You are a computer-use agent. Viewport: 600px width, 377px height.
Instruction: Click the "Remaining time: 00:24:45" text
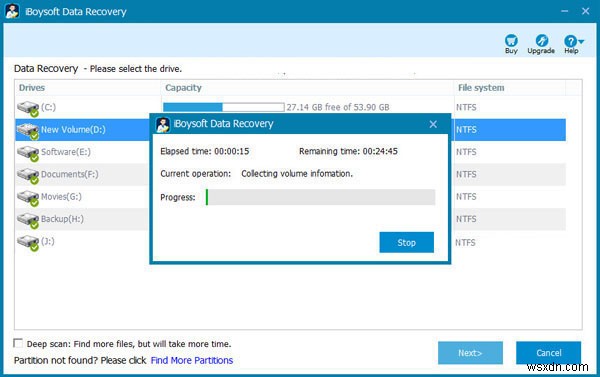348,151
